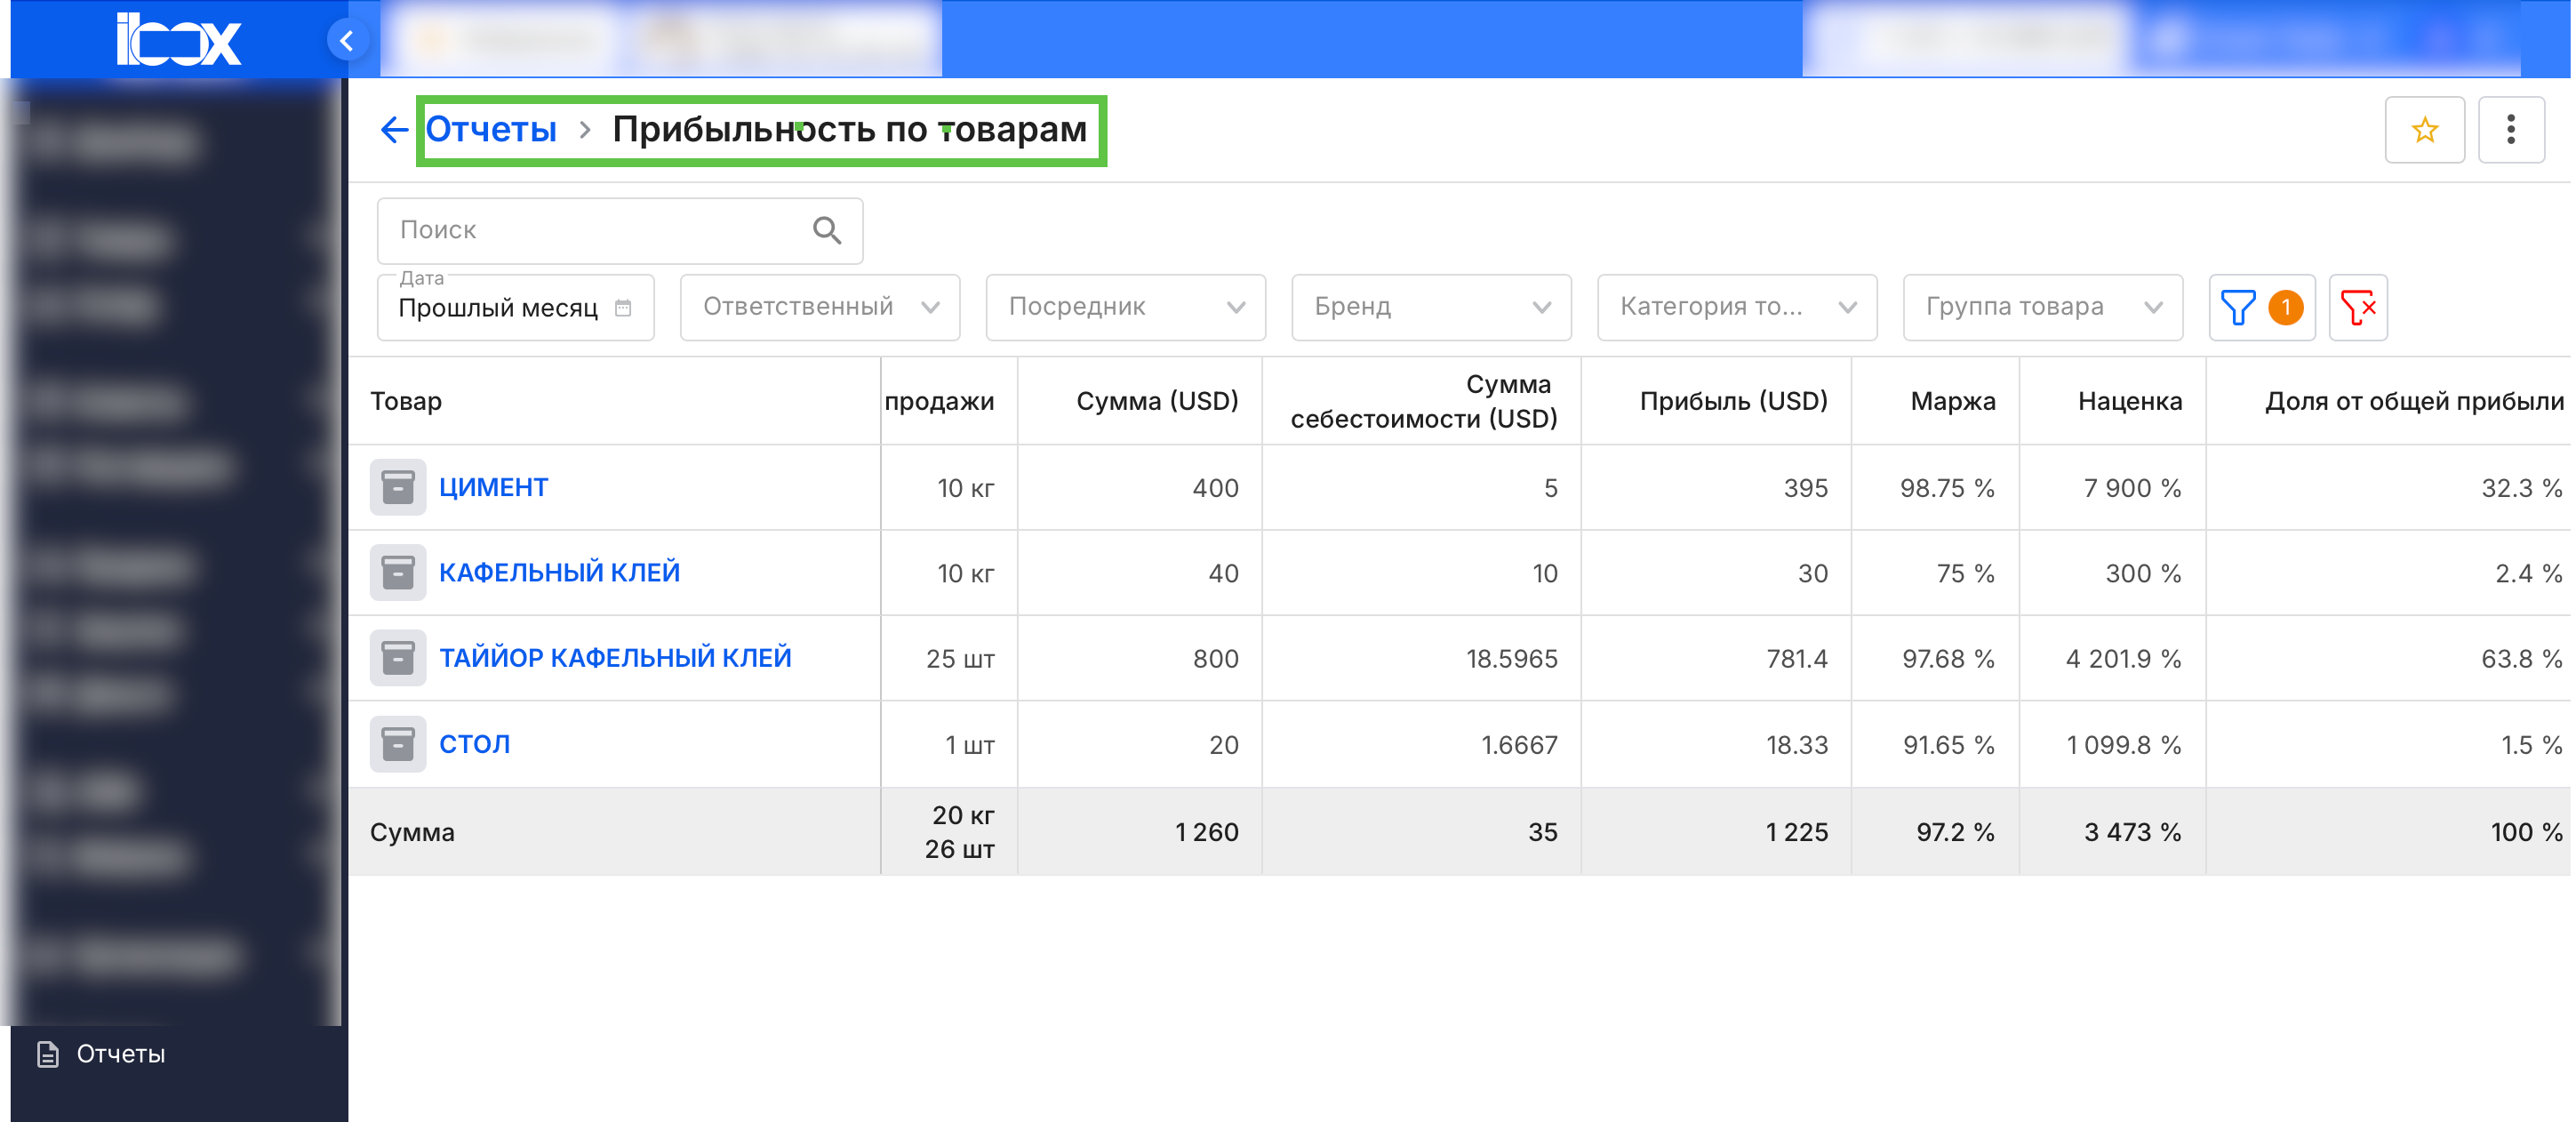Click the back arrow next to Отчеты
2576x1122 pixels.
(394, 130)
